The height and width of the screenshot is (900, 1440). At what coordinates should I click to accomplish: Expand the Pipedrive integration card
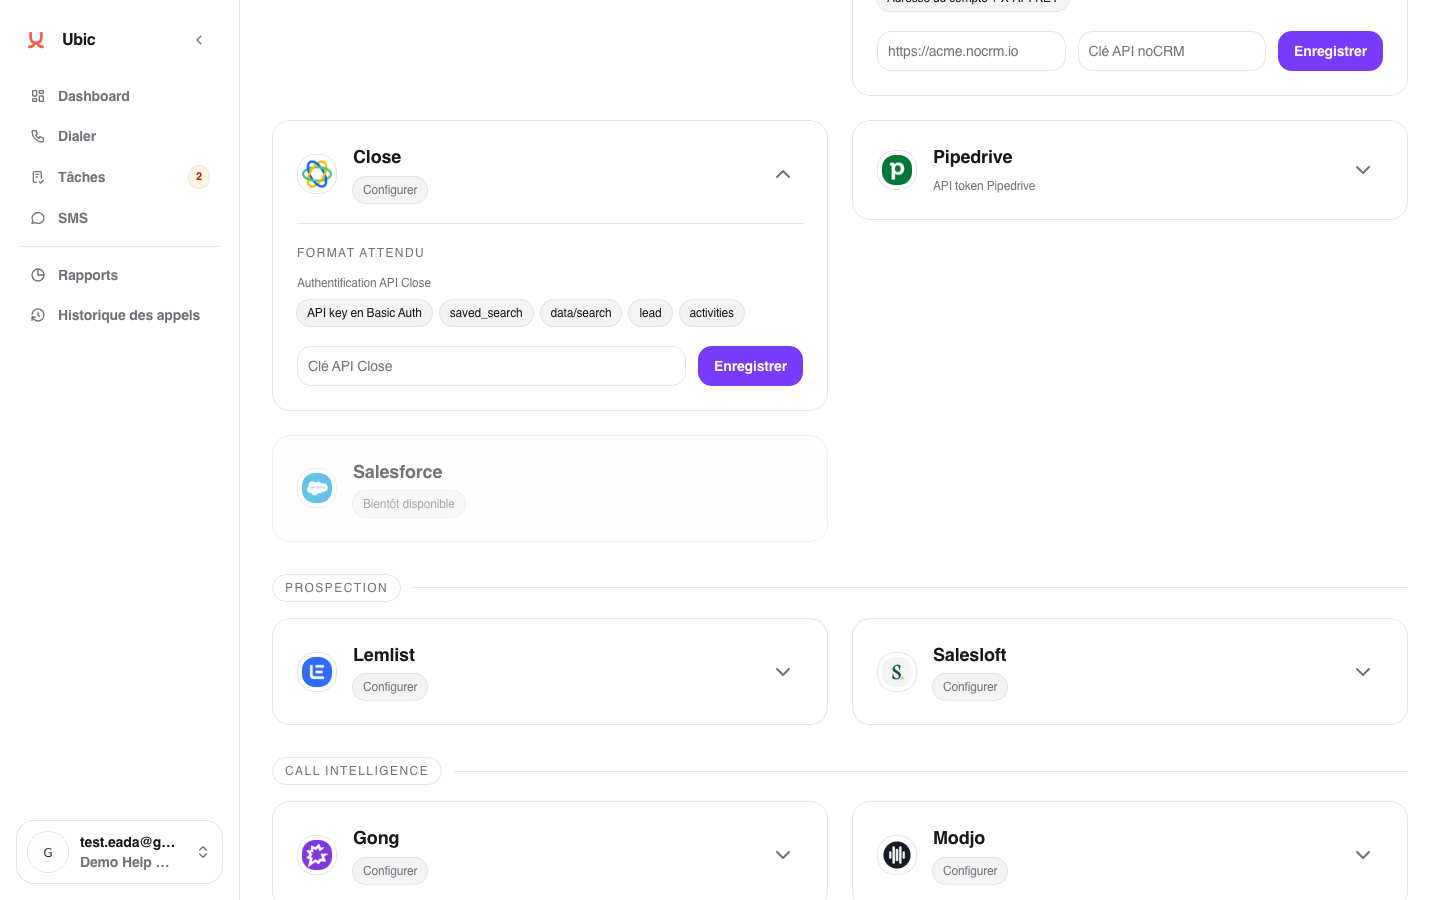(x=1363, y=170)
